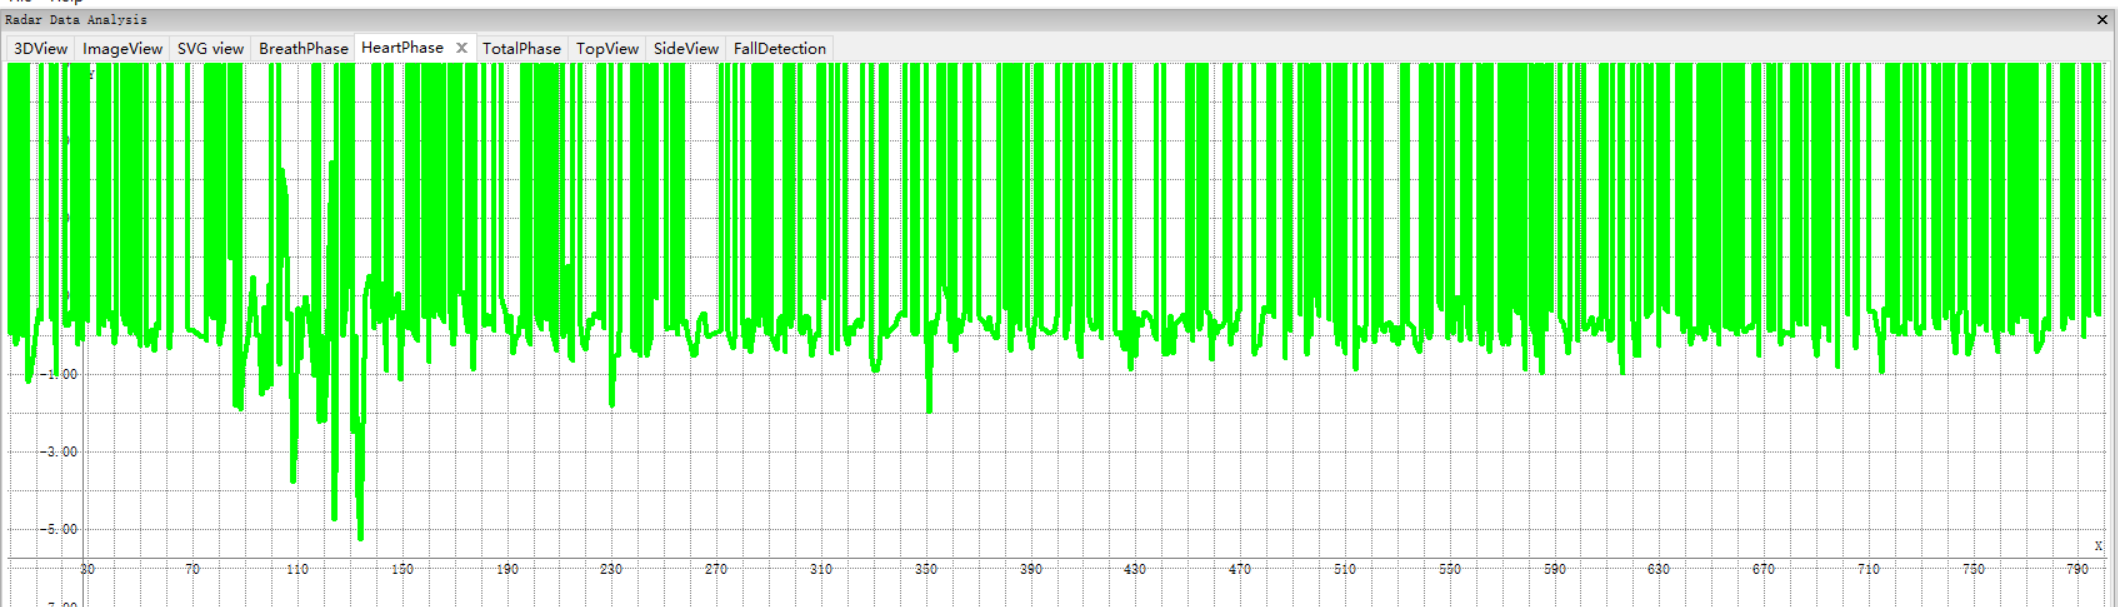Click x-axis label 590
Image resolution: width=2118 pixels, height=607 pixels.
pos(1555,569)
